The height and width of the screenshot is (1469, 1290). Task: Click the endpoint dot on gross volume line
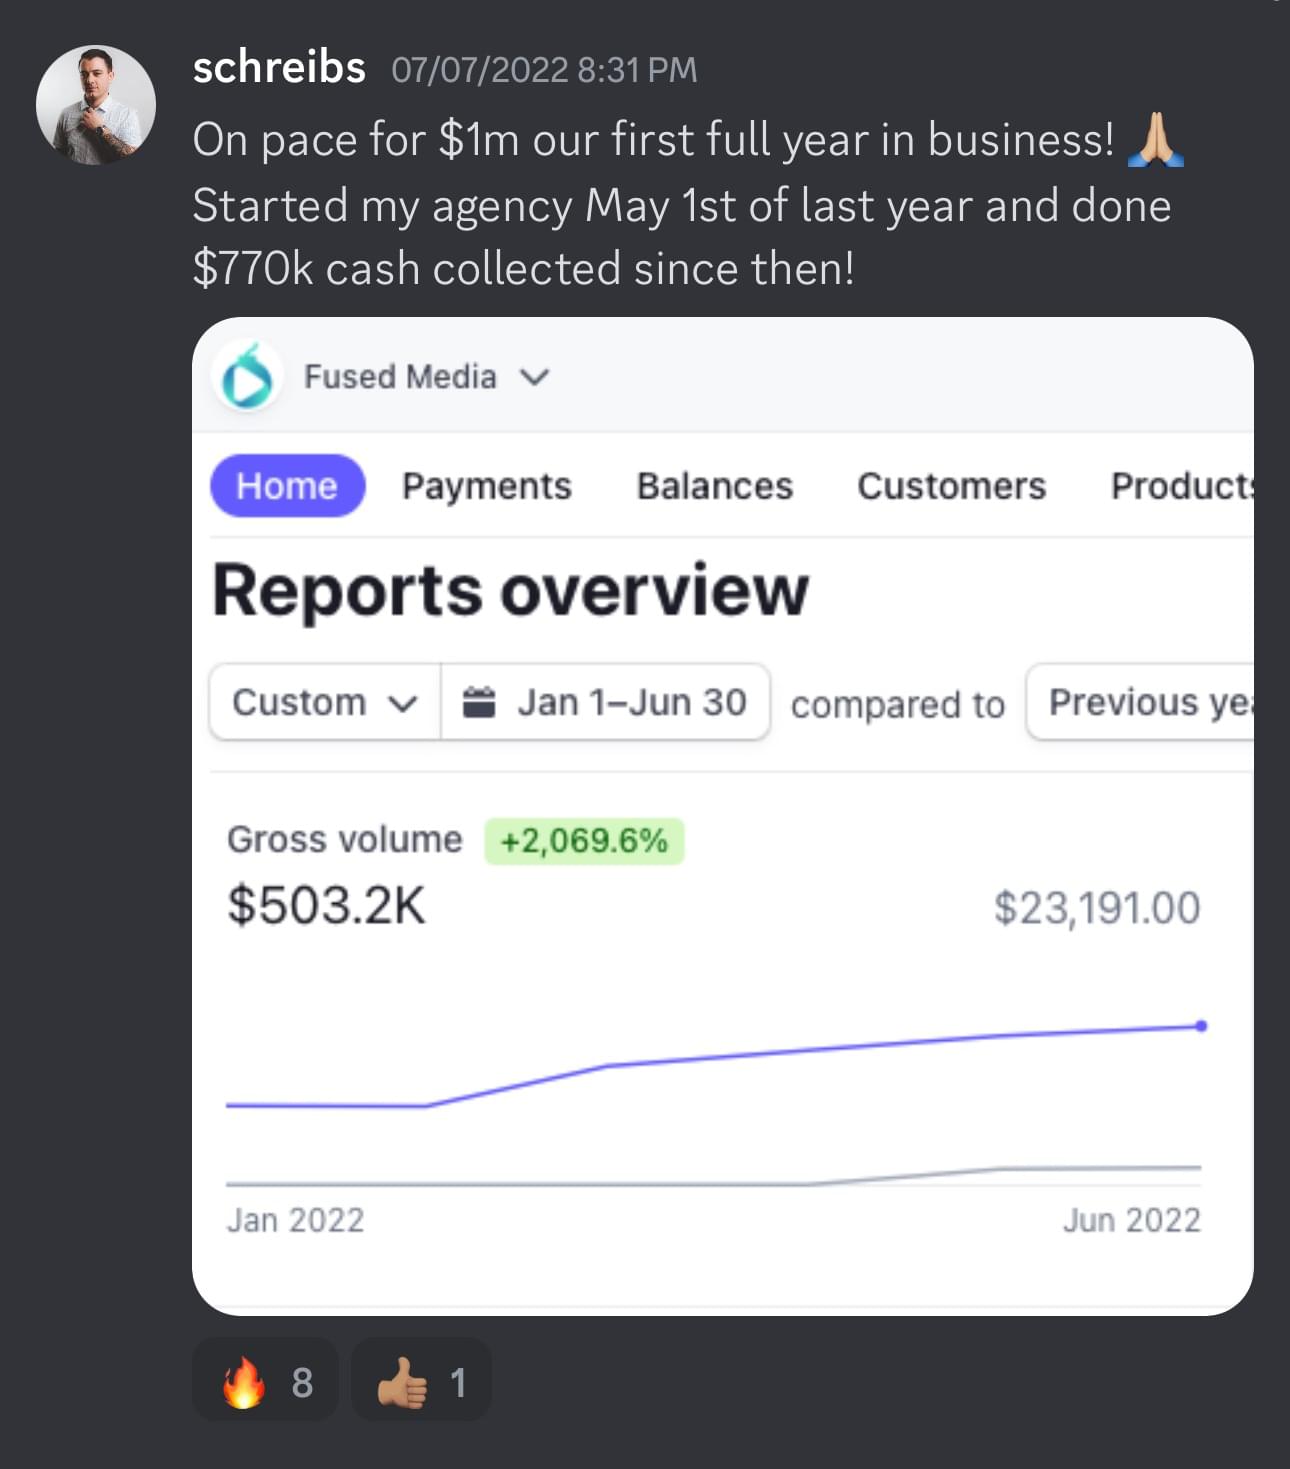point(1201,1026)
